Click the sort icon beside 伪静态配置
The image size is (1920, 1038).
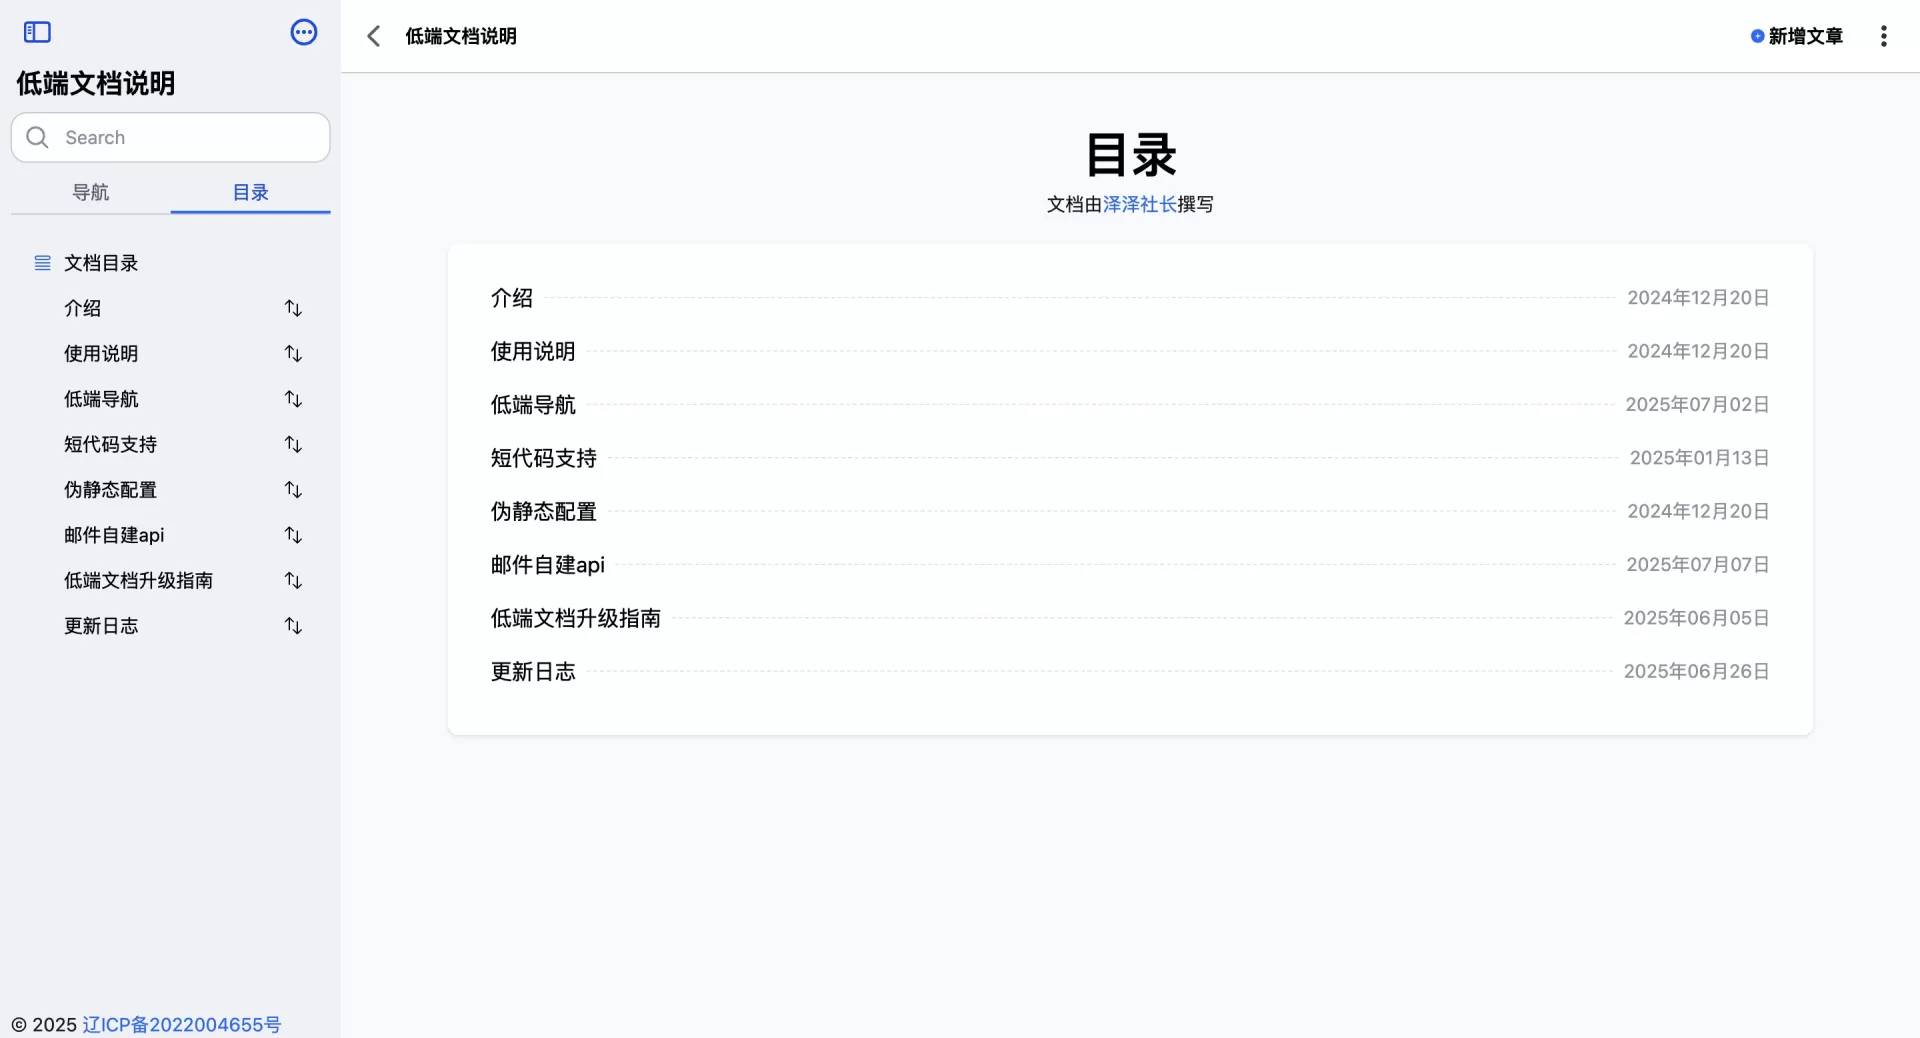[x=293, y=490]
